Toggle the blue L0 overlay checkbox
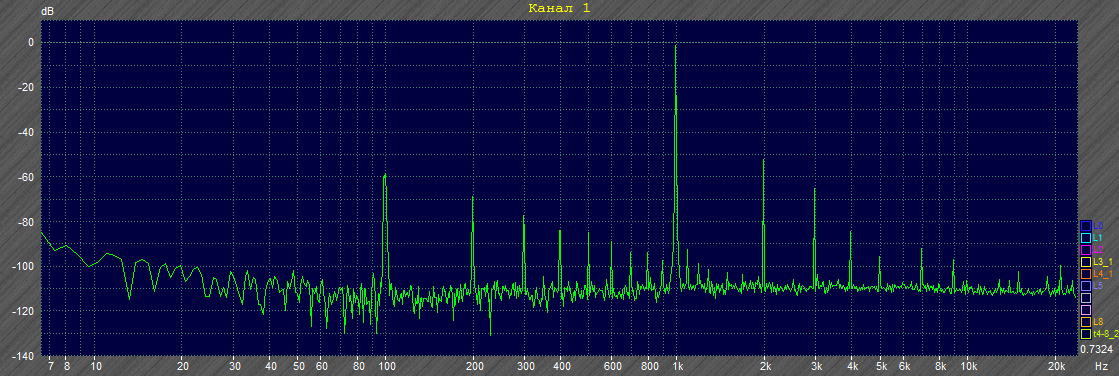 1085,225
